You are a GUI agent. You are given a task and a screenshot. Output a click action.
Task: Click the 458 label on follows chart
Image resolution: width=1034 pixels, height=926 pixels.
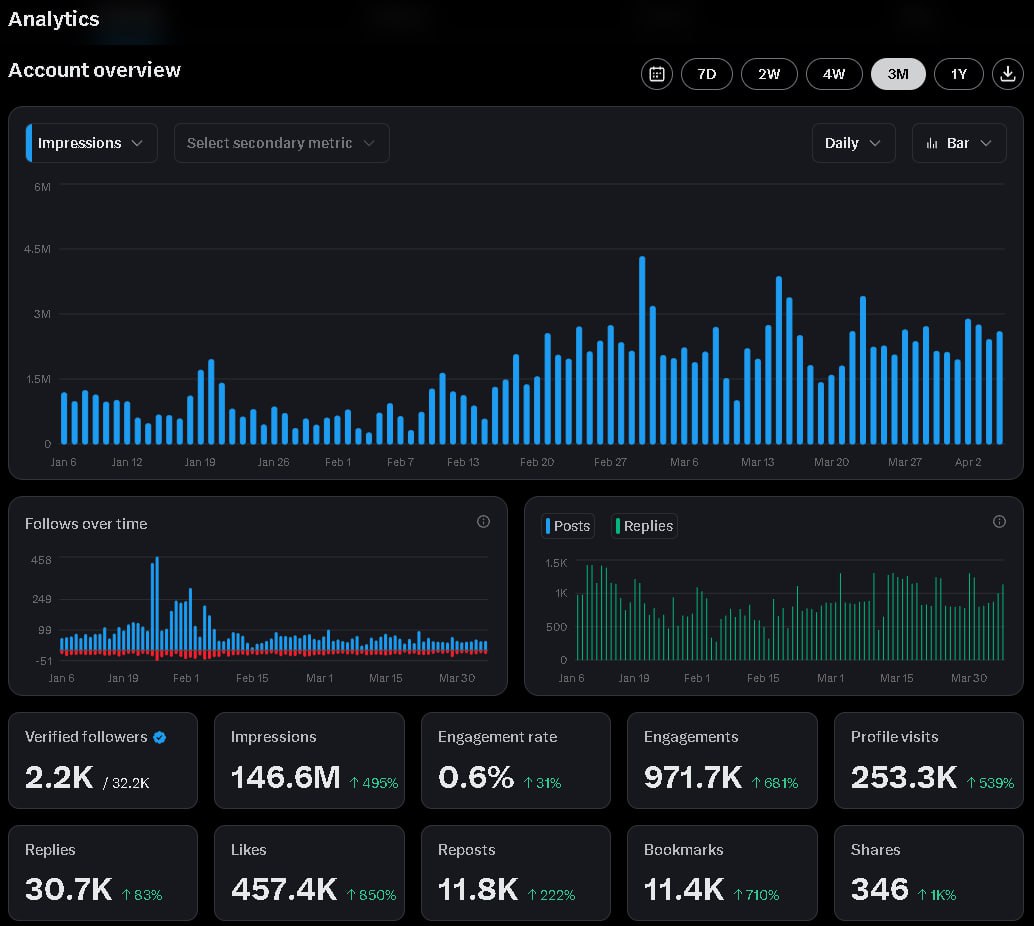(x=41, y=560)
